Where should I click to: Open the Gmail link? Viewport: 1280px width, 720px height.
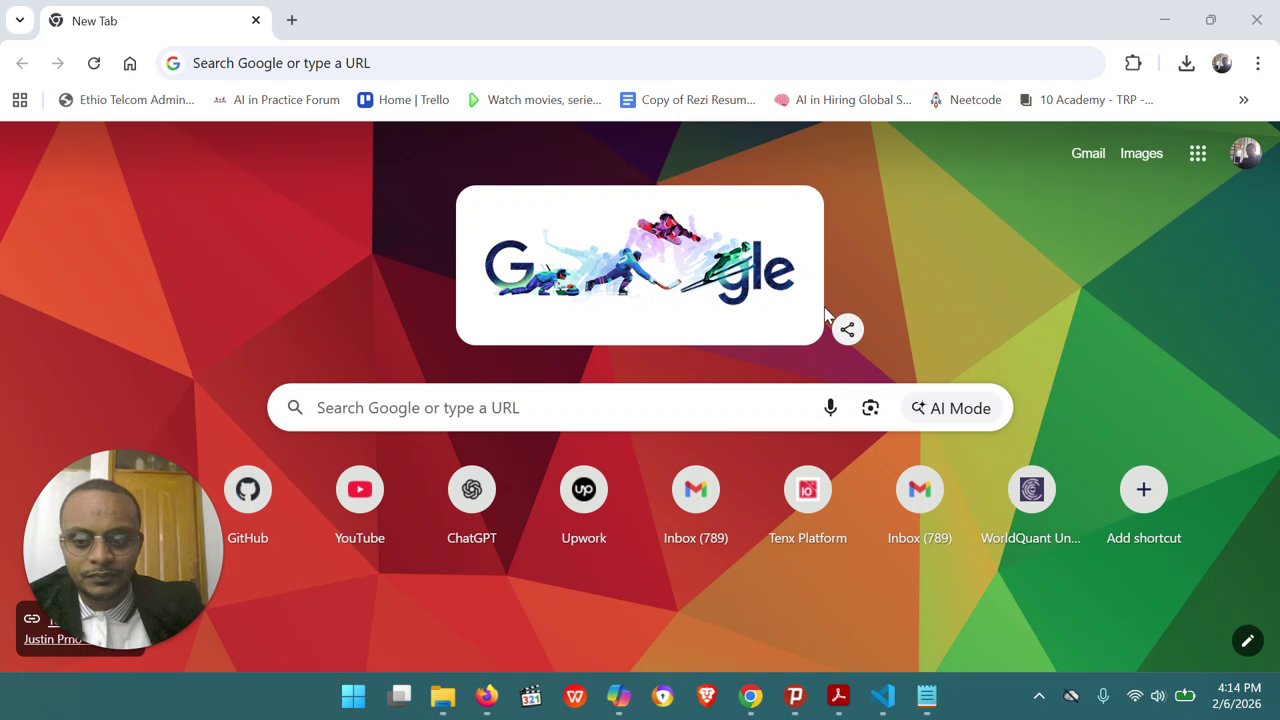coord(1088,153)
